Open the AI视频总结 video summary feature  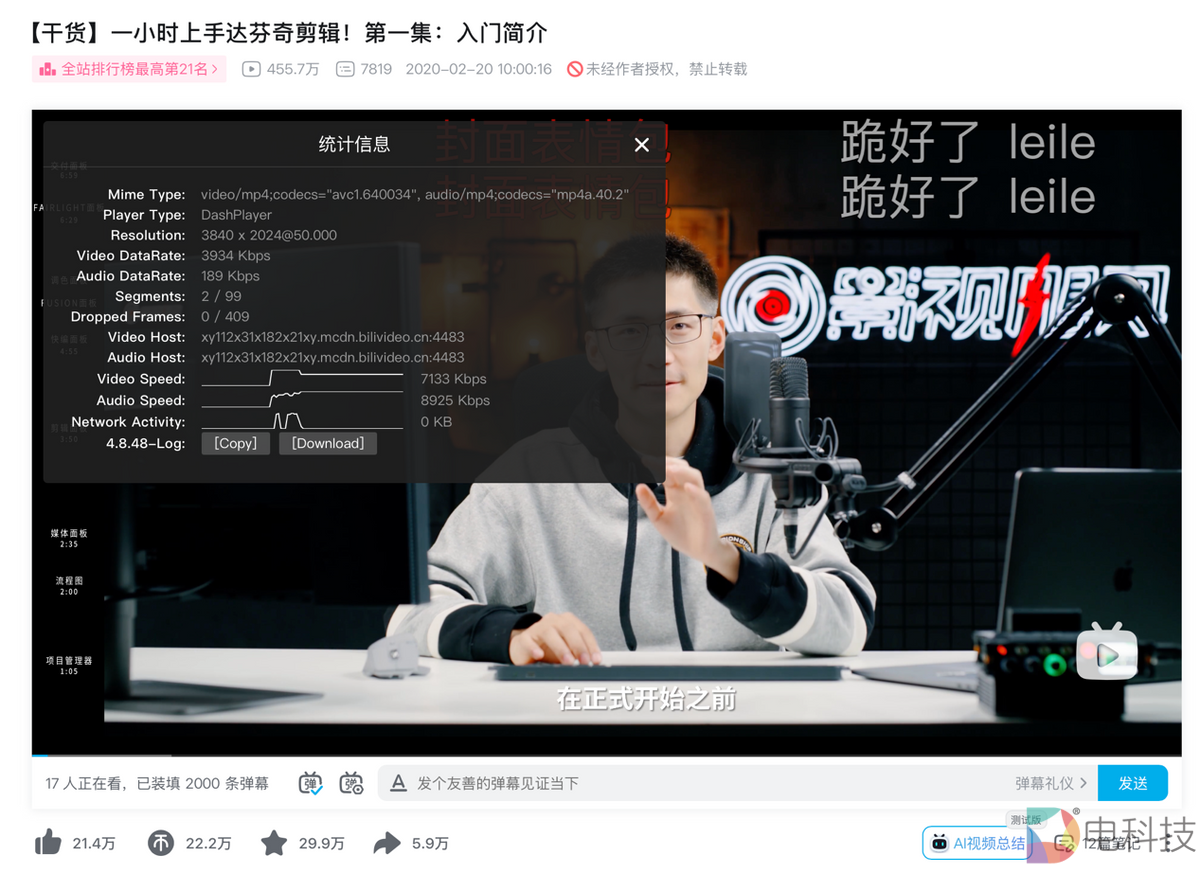pyautogui.click(x=974, y=843)
